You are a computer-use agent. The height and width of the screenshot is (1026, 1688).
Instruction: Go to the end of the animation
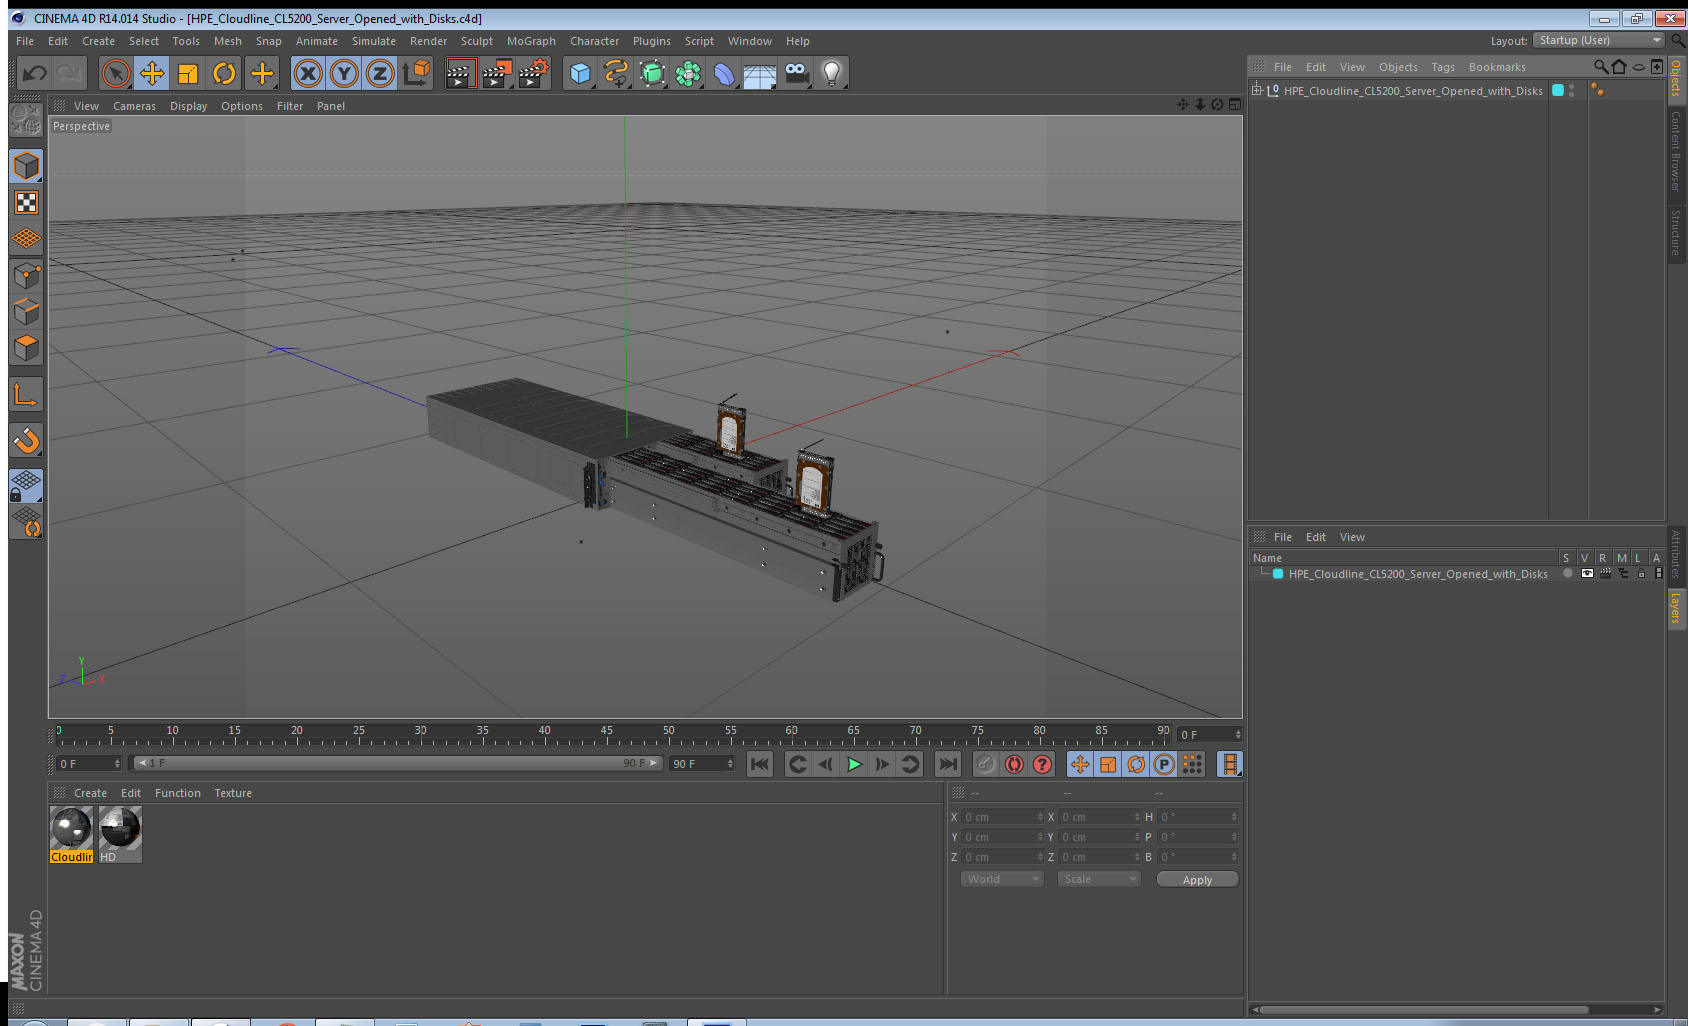(x=947, y=764)
